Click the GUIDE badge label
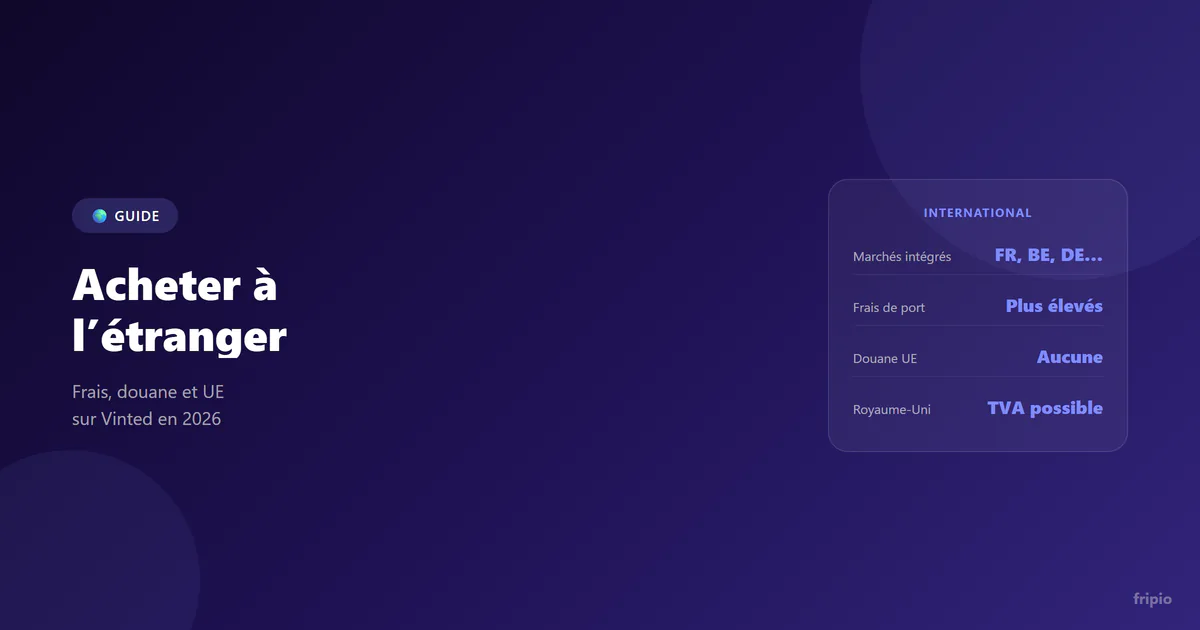 coord(137,216)
